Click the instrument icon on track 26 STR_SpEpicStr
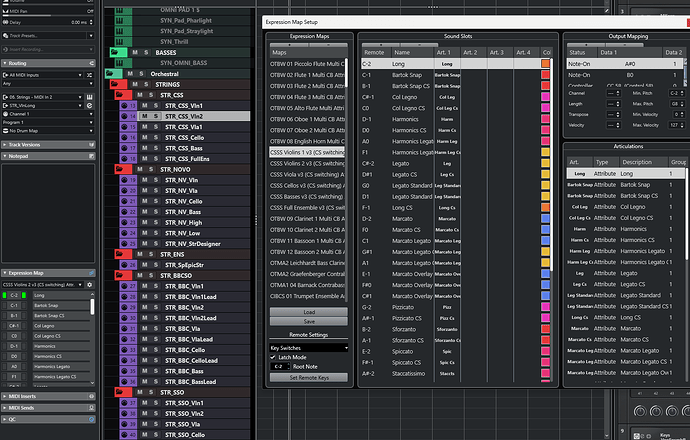 tap(124, 265)
